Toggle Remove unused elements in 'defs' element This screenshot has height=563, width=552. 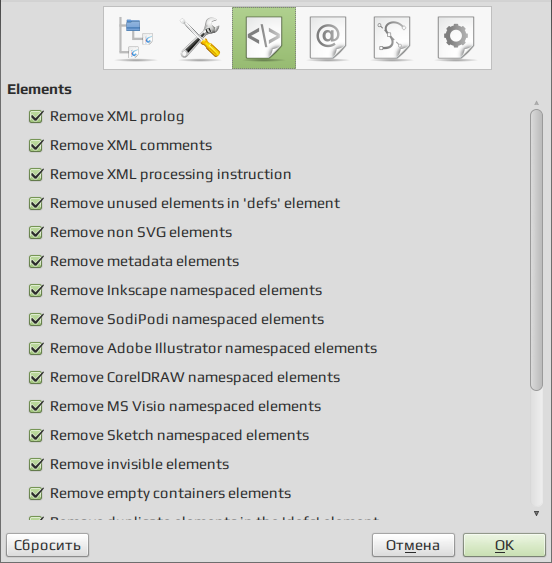[36, 204]
